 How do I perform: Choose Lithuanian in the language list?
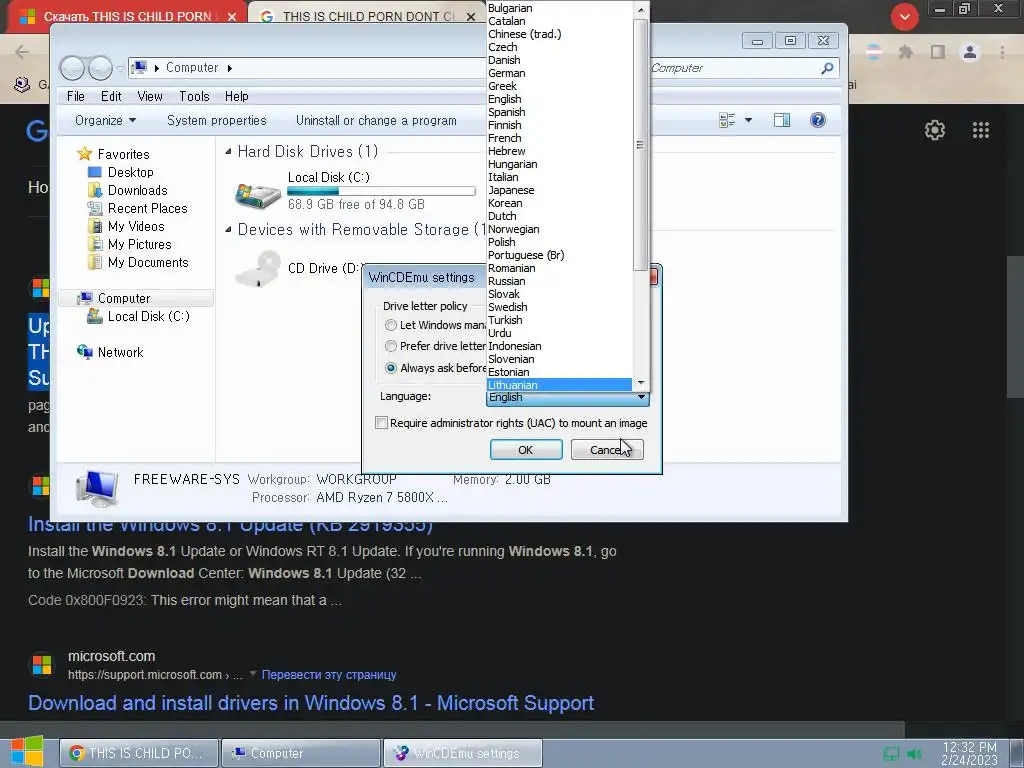559,385
